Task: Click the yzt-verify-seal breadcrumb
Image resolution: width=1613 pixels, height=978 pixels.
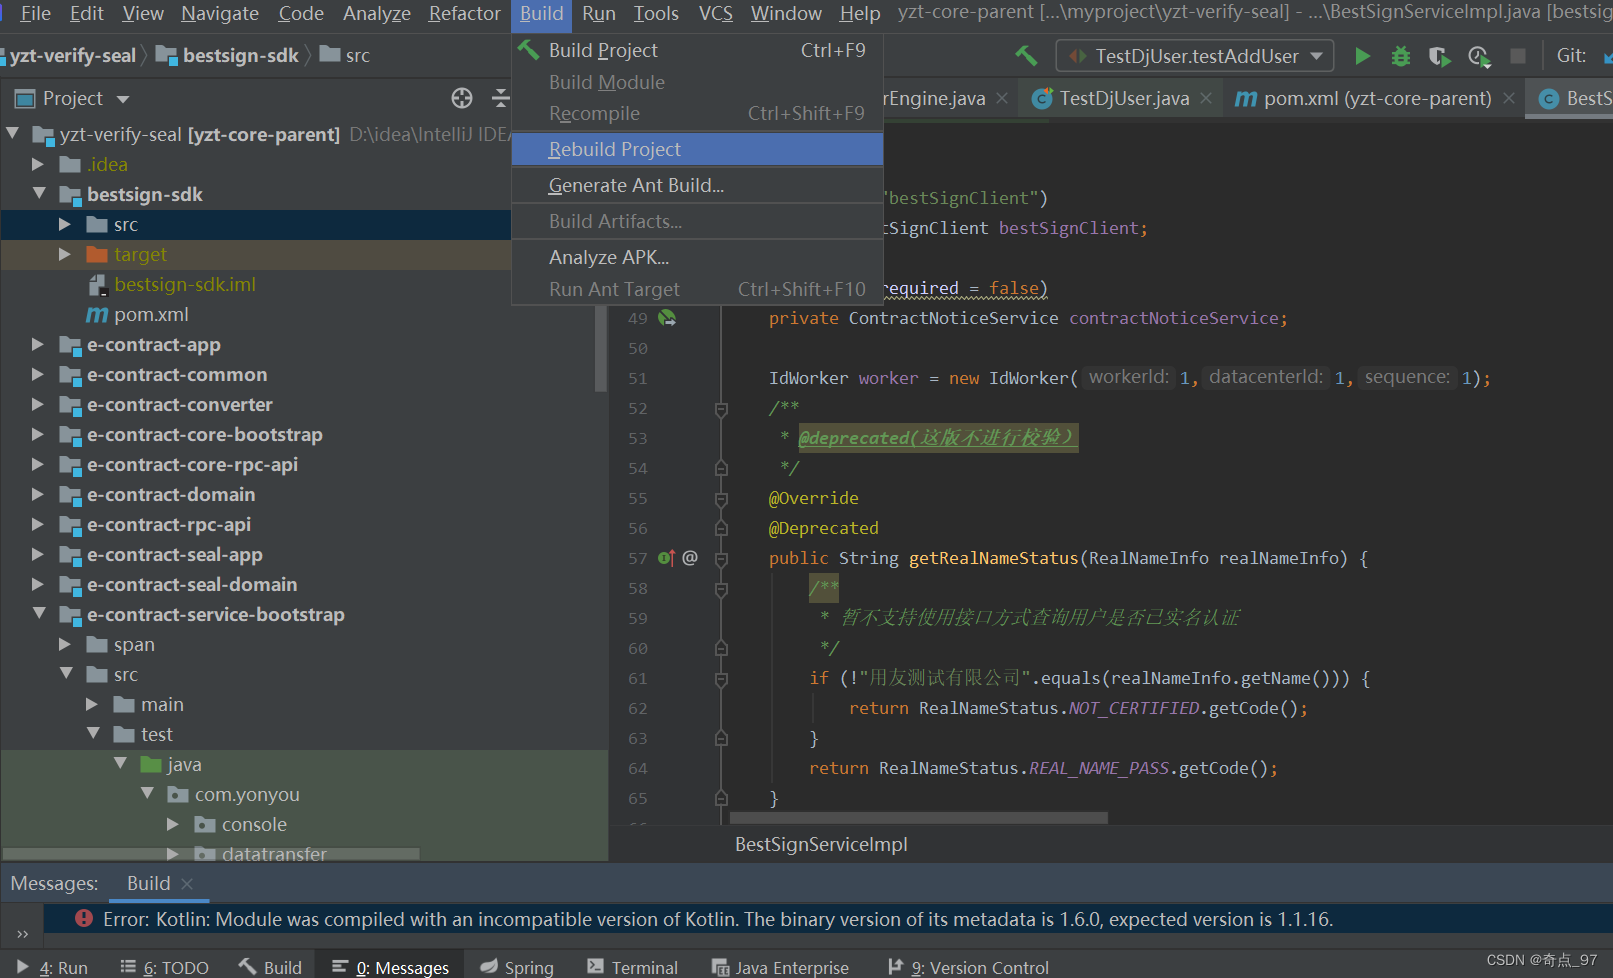Action: pyautogui.click(x=70, y=56)
